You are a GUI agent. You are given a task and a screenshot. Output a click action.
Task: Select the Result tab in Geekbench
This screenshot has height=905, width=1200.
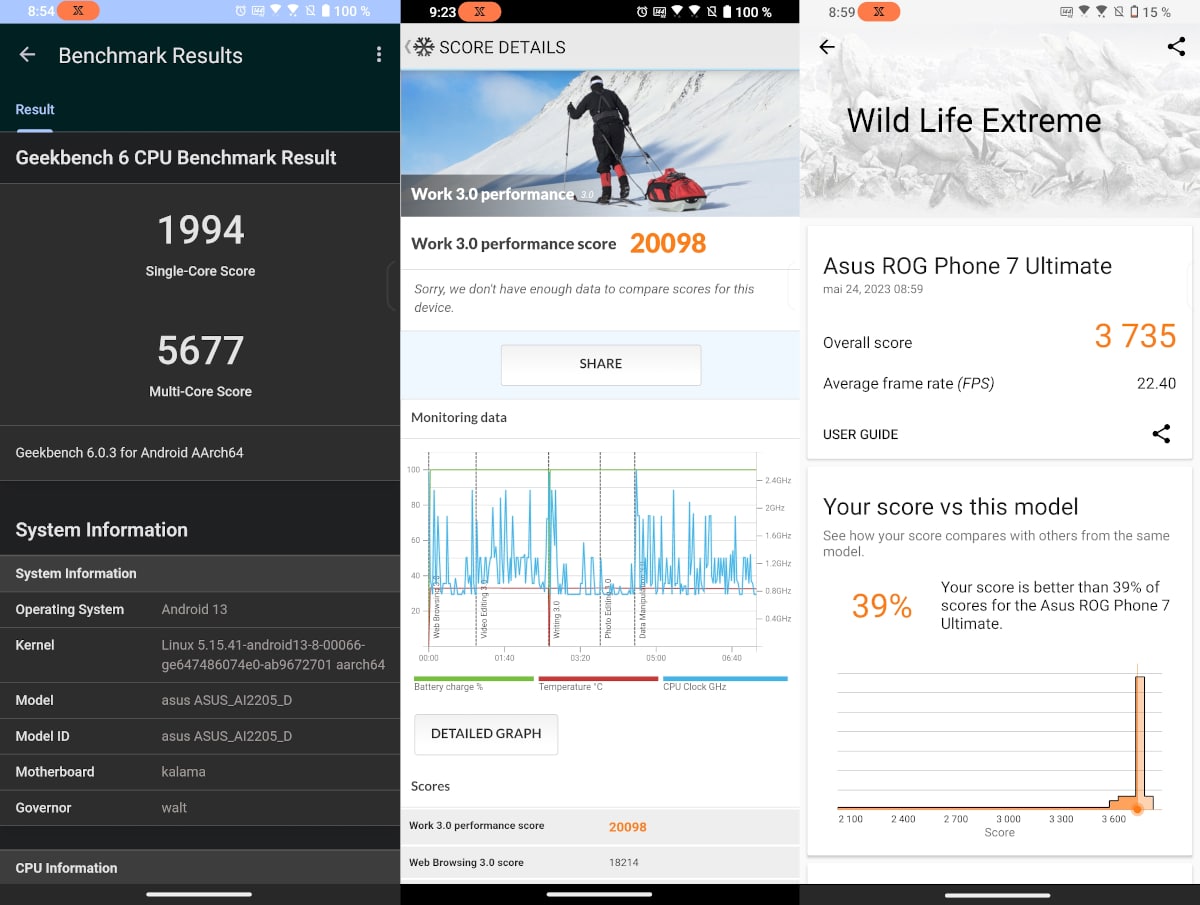pos(35,109)
